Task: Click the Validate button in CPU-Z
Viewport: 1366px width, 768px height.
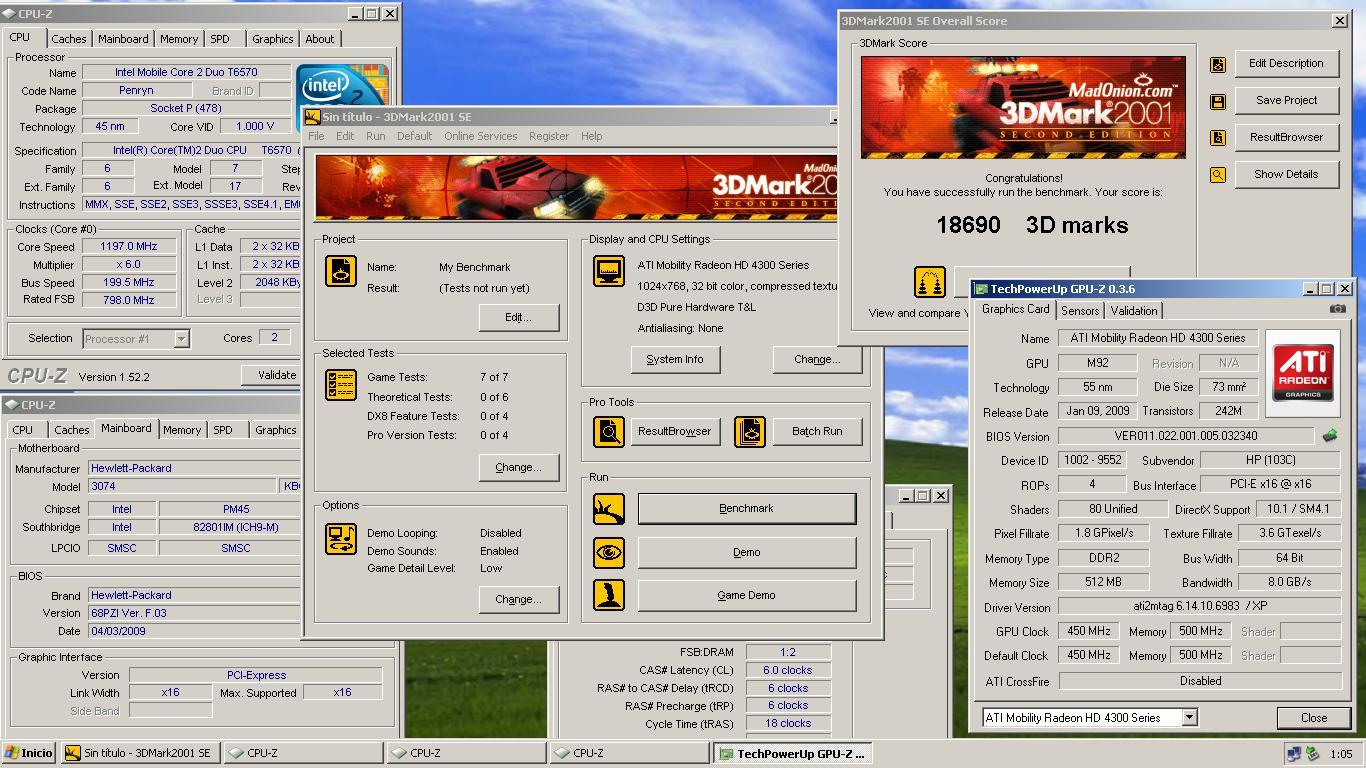Action: pyautogui.click(x=272, y=375)
